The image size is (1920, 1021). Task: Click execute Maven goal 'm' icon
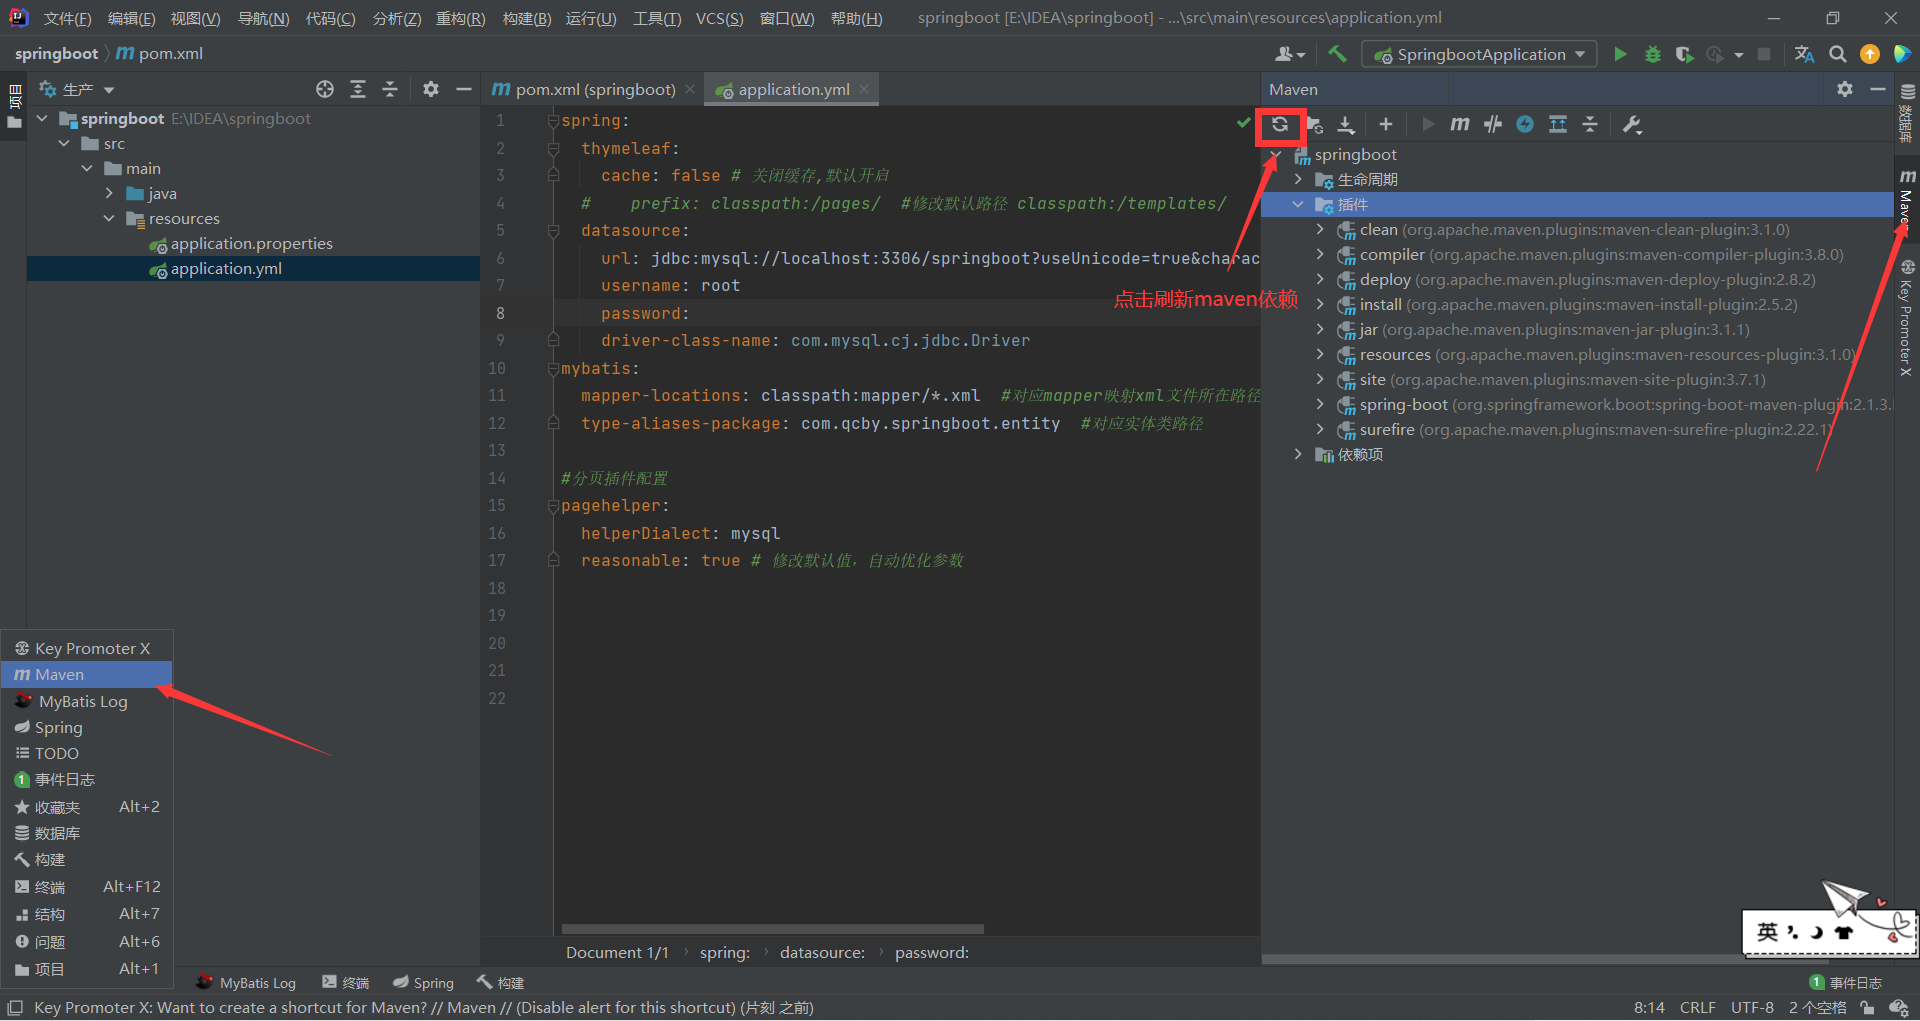(x=1460, y=124)
